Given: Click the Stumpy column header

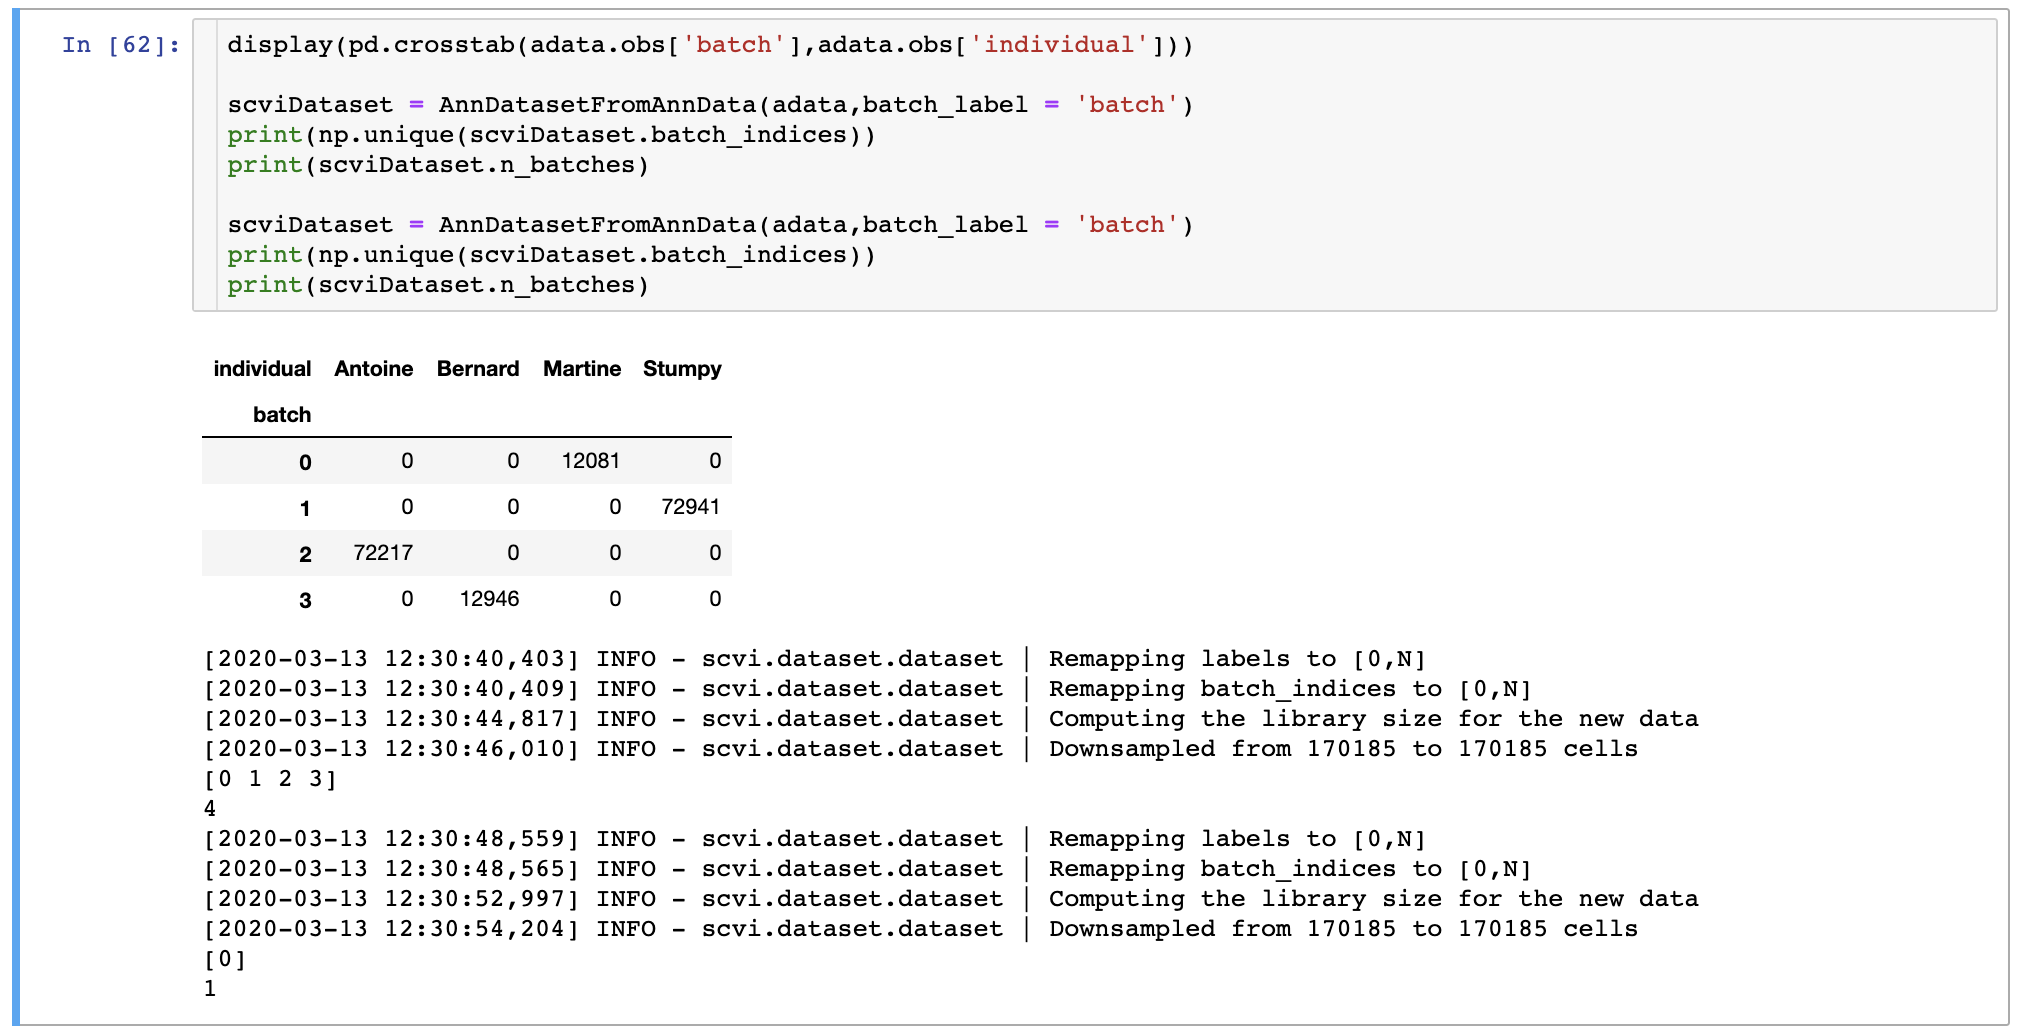Looking at the screenshot, I should [x=682, y=369].
